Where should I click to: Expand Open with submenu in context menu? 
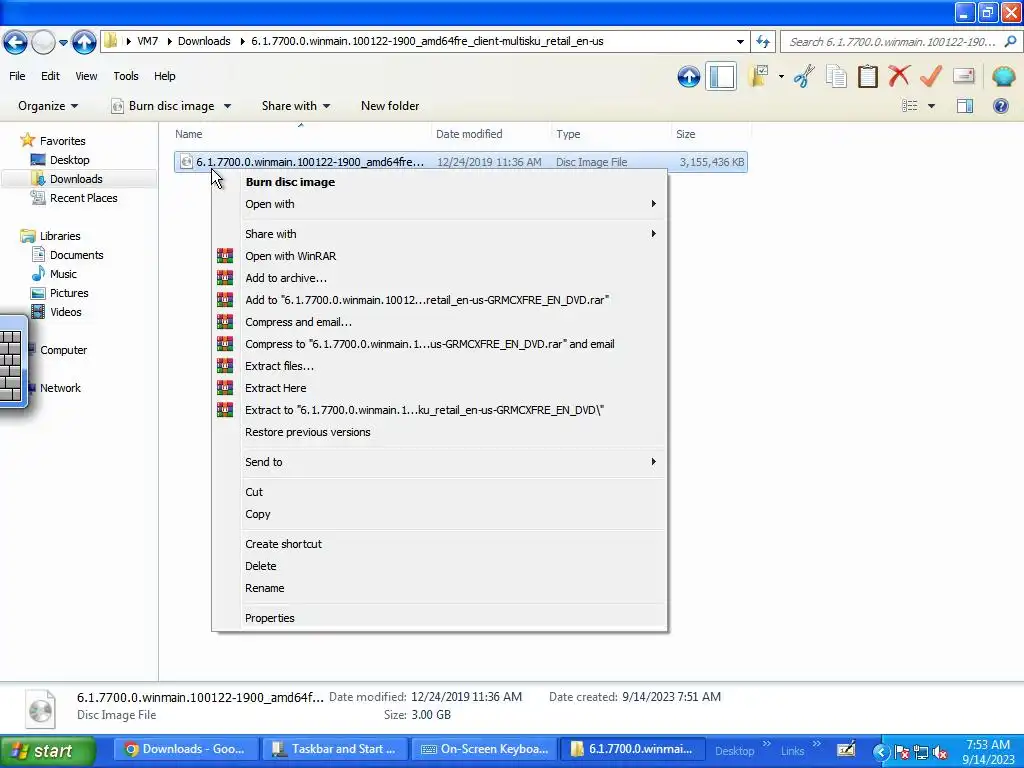[x=440, y=204]
